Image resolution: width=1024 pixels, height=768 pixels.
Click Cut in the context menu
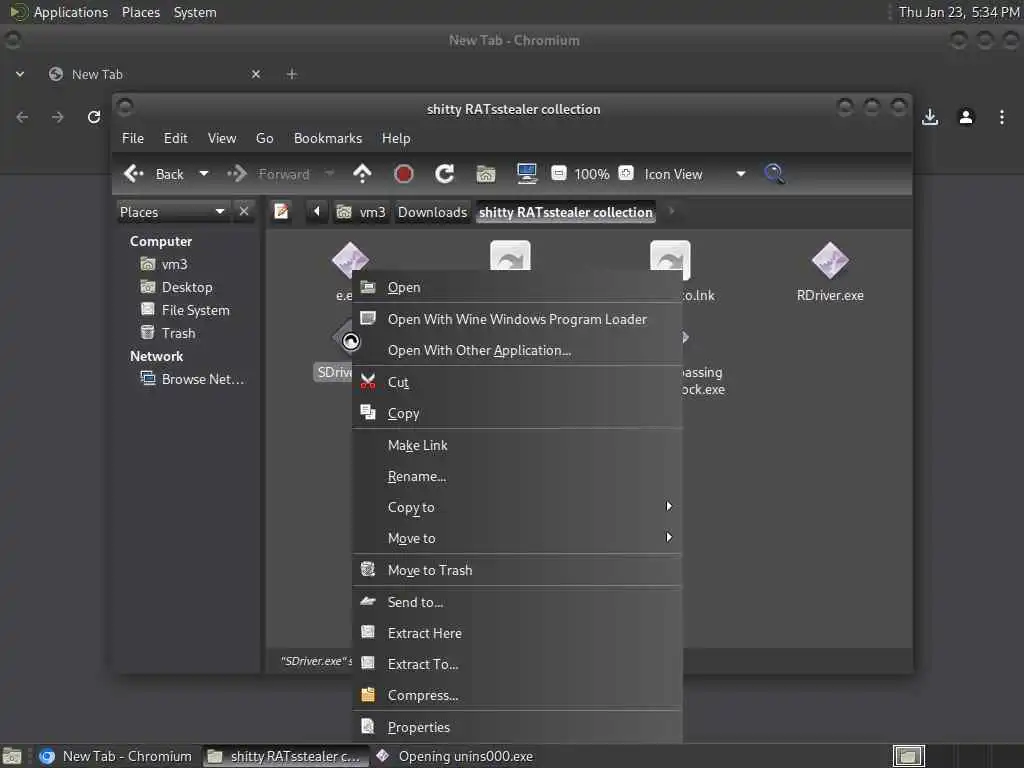pyautogui.click(x=517, y=382)
